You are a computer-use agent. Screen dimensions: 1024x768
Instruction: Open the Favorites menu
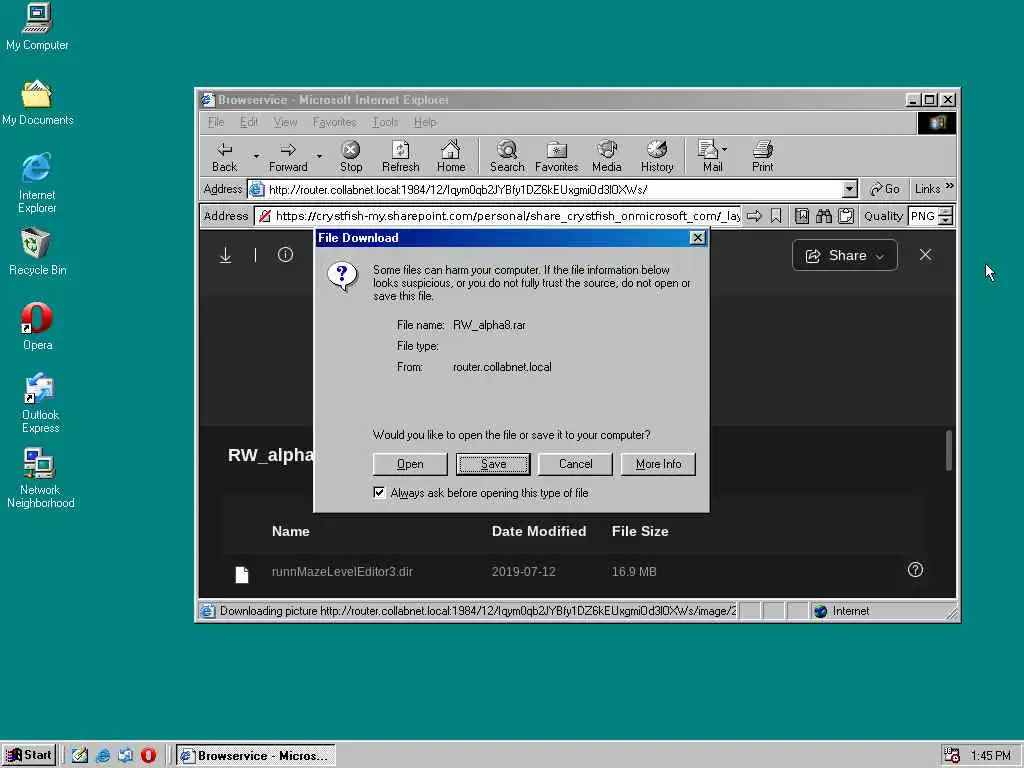click(x=334, y=122)
